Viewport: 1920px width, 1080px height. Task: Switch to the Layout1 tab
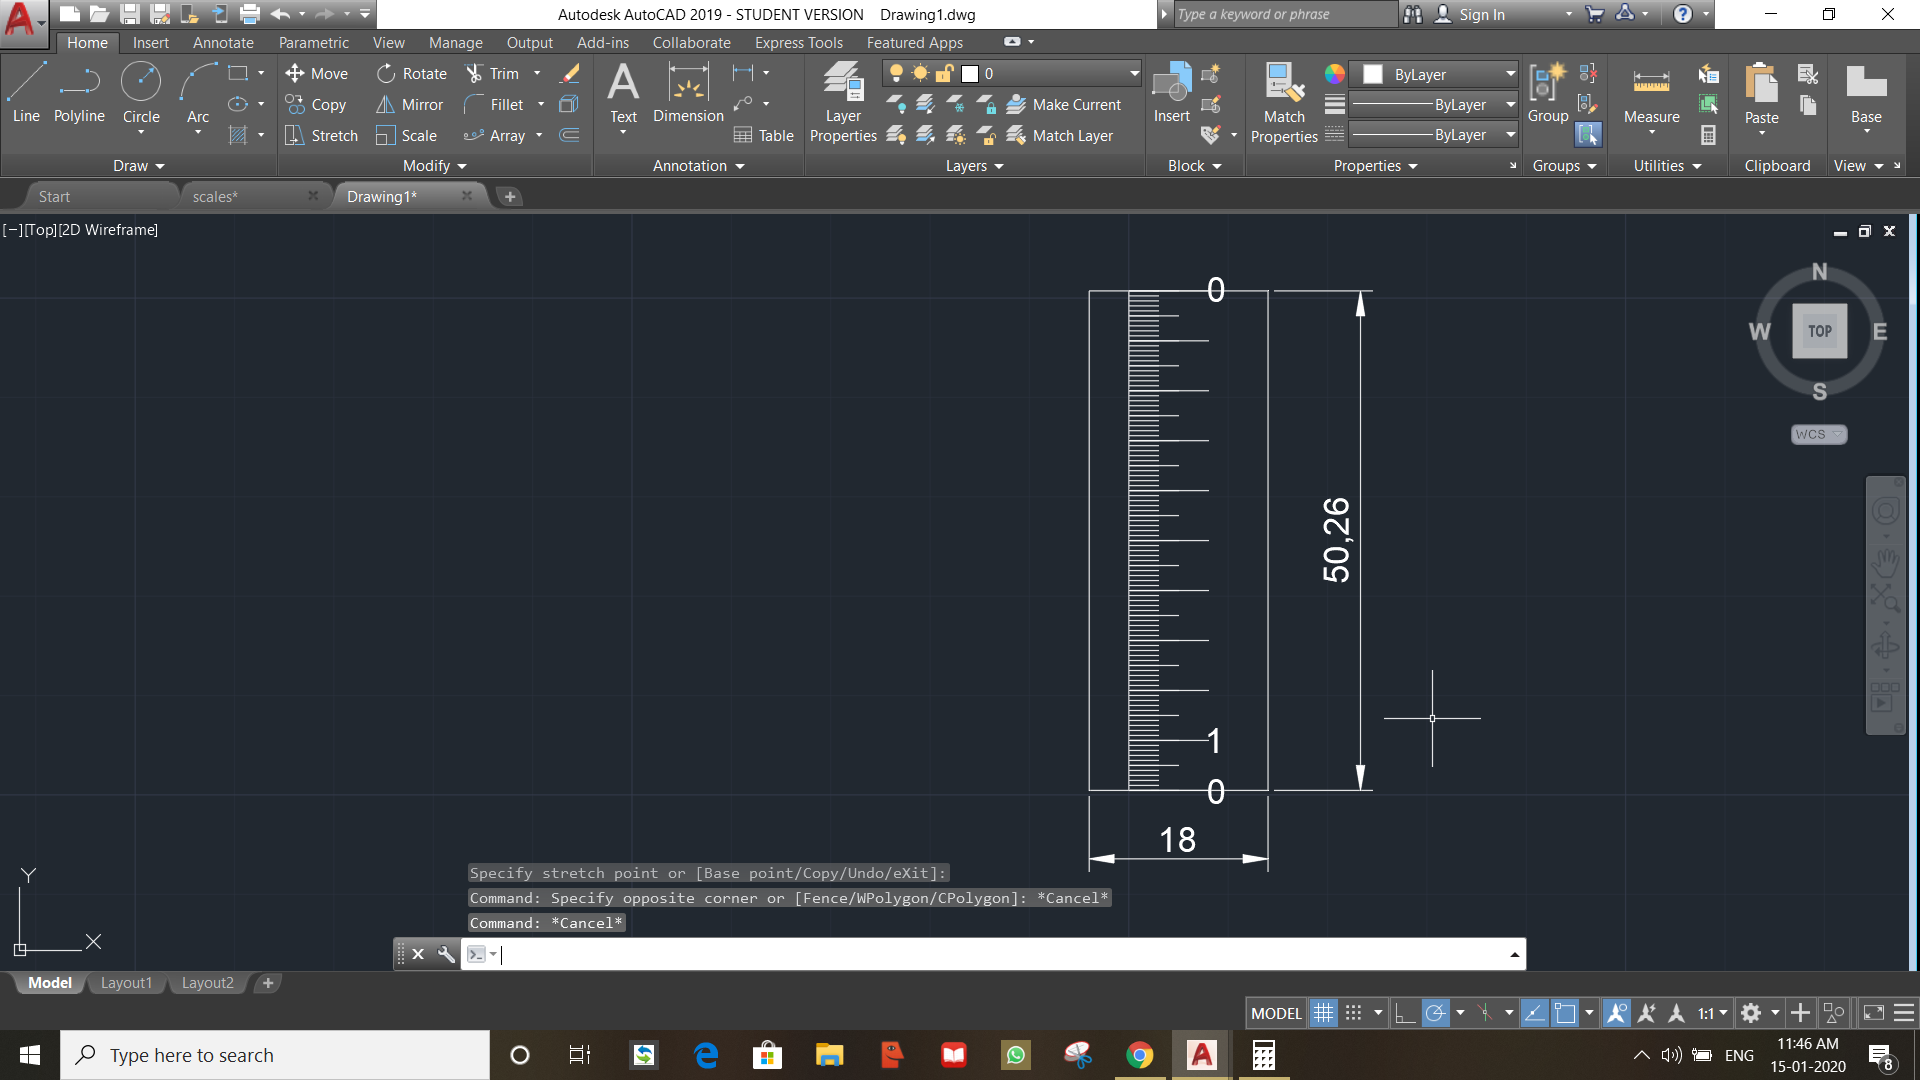point(127,982)
